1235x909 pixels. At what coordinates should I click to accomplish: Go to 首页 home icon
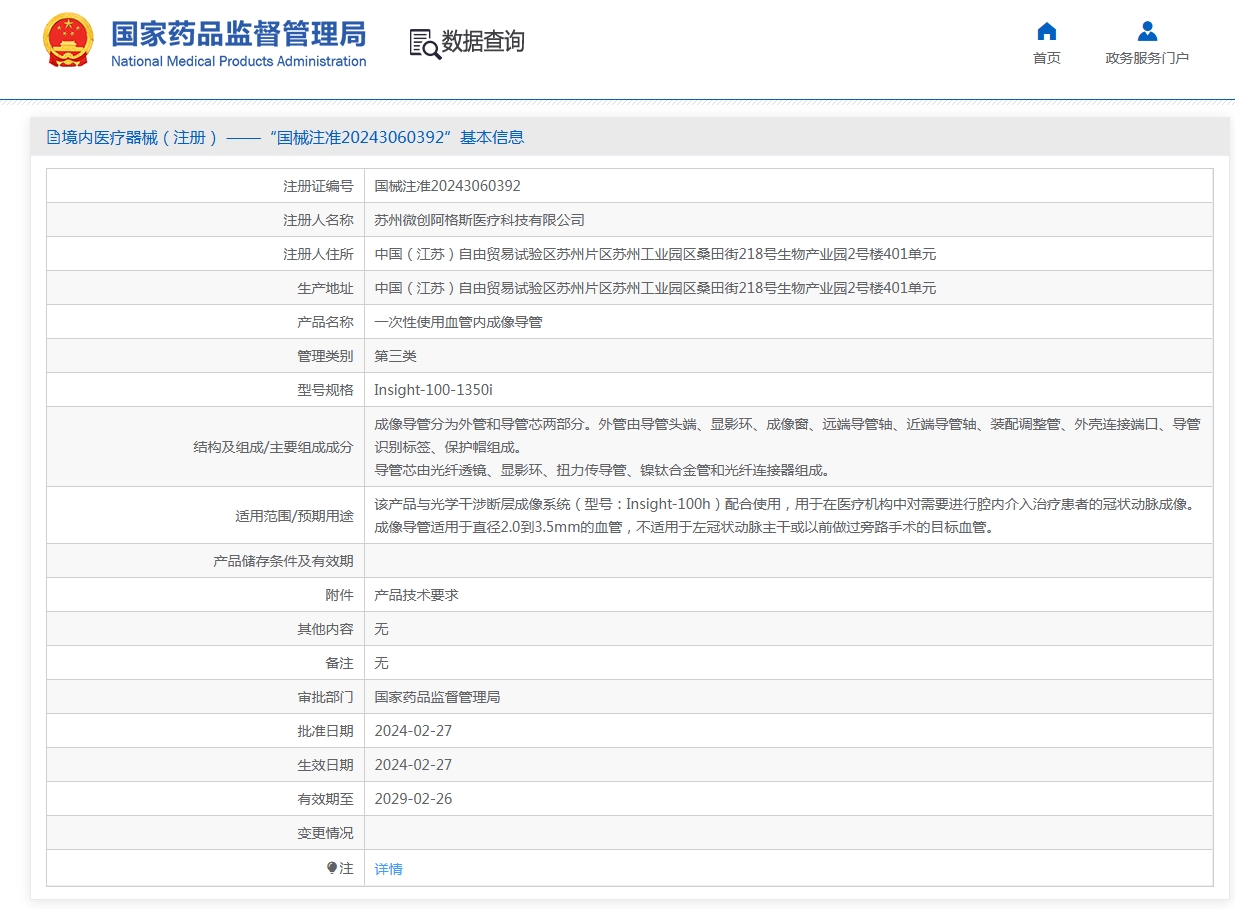pyautogui.click(x=1047, y=31)
